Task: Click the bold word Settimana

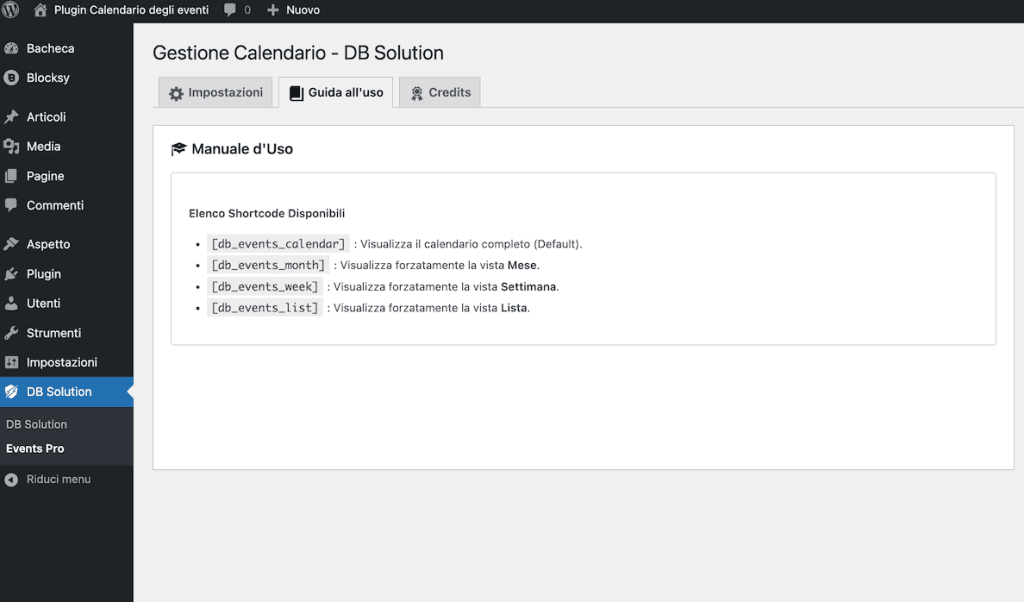Action: (528, 287)
